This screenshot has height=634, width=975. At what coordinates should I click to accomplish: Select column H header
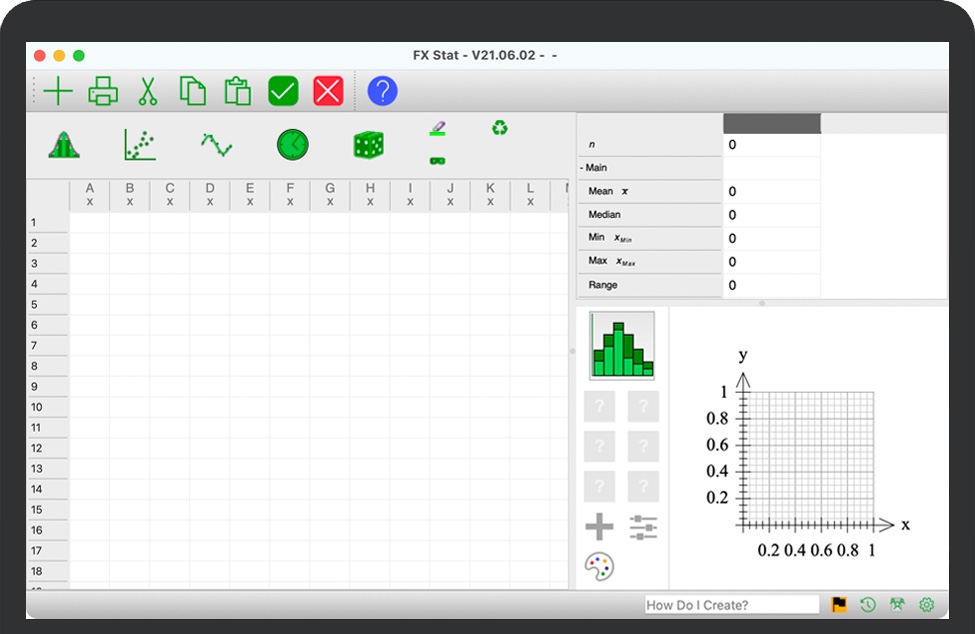tap(370, 195)
